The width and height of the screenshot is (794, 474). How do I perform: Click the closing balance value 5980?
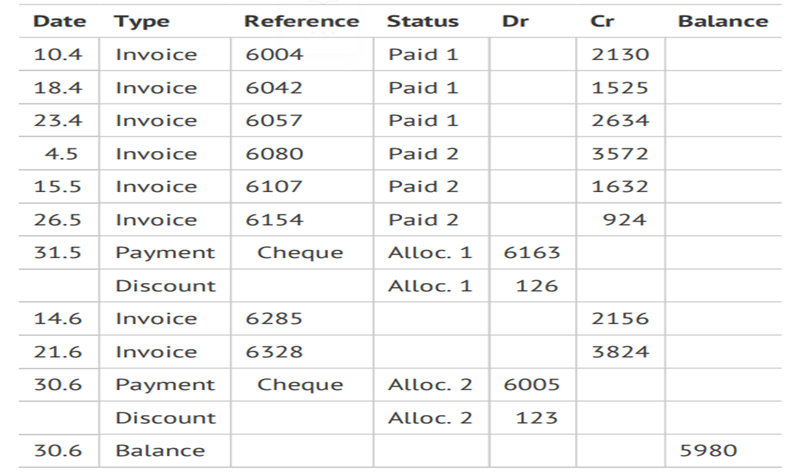(708, 451)
